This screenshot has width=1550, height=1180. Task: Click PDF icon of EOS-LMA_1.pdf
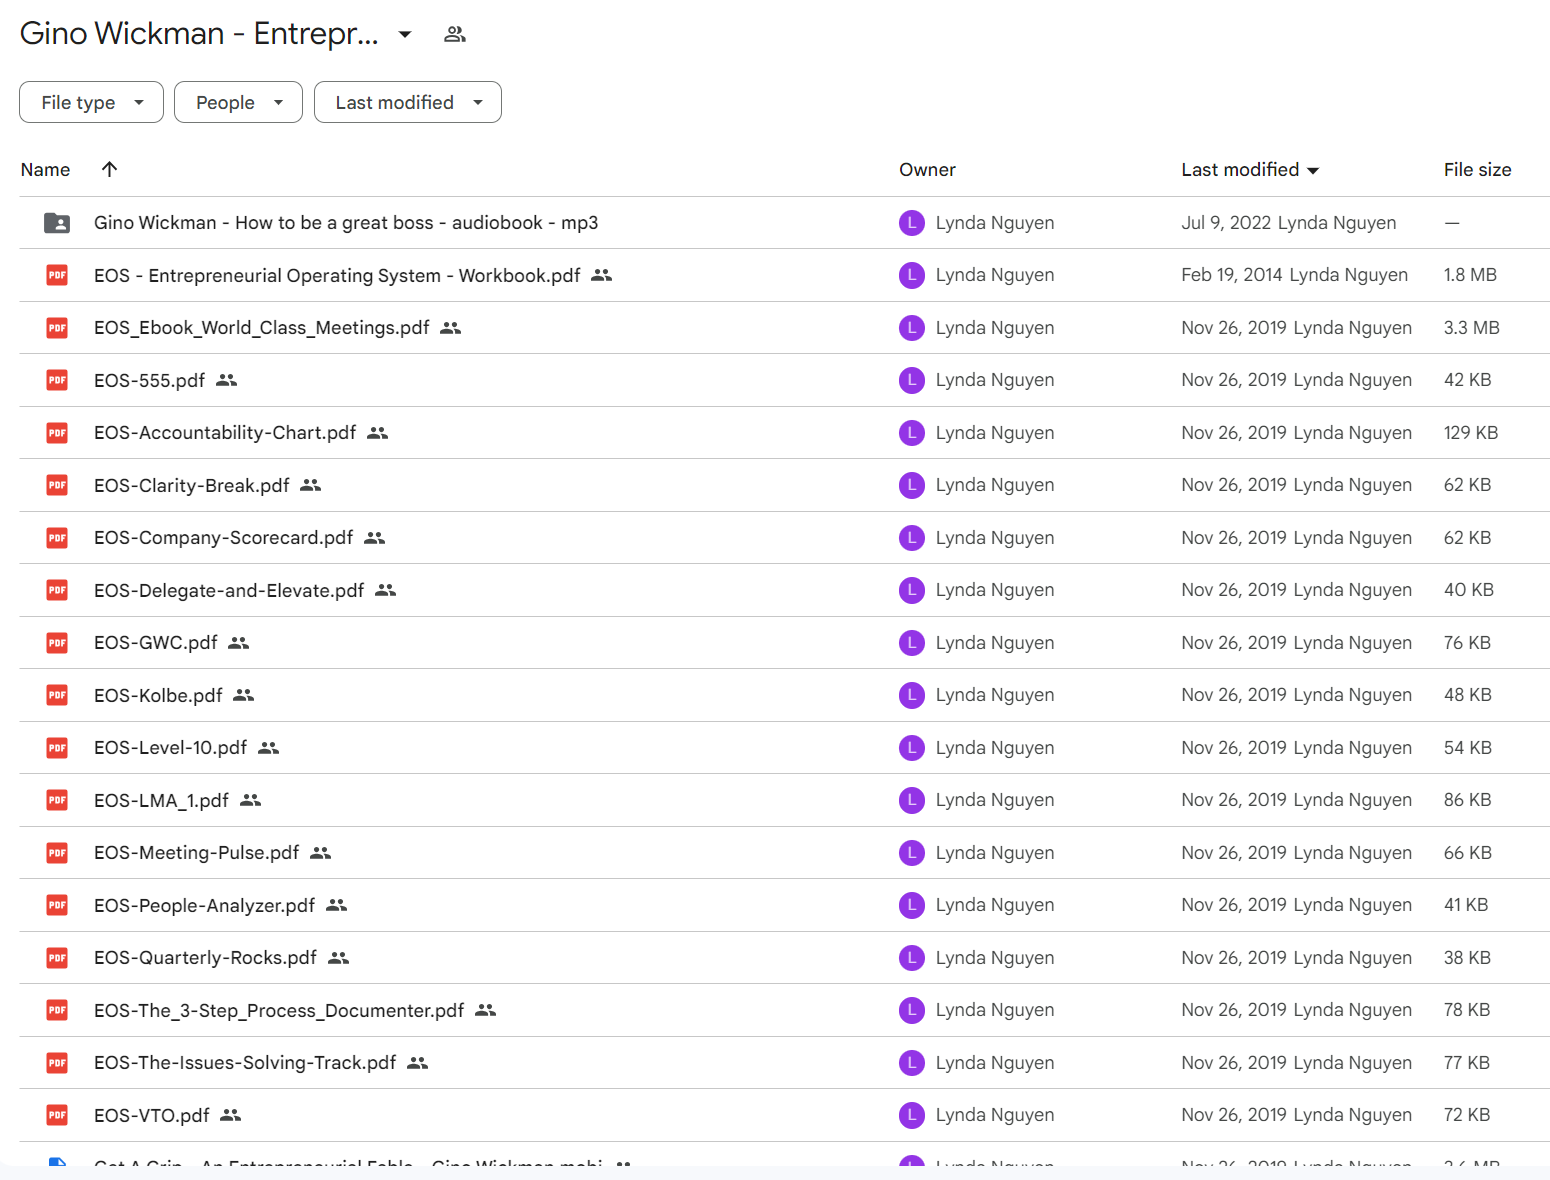click(x=57, y=800)
